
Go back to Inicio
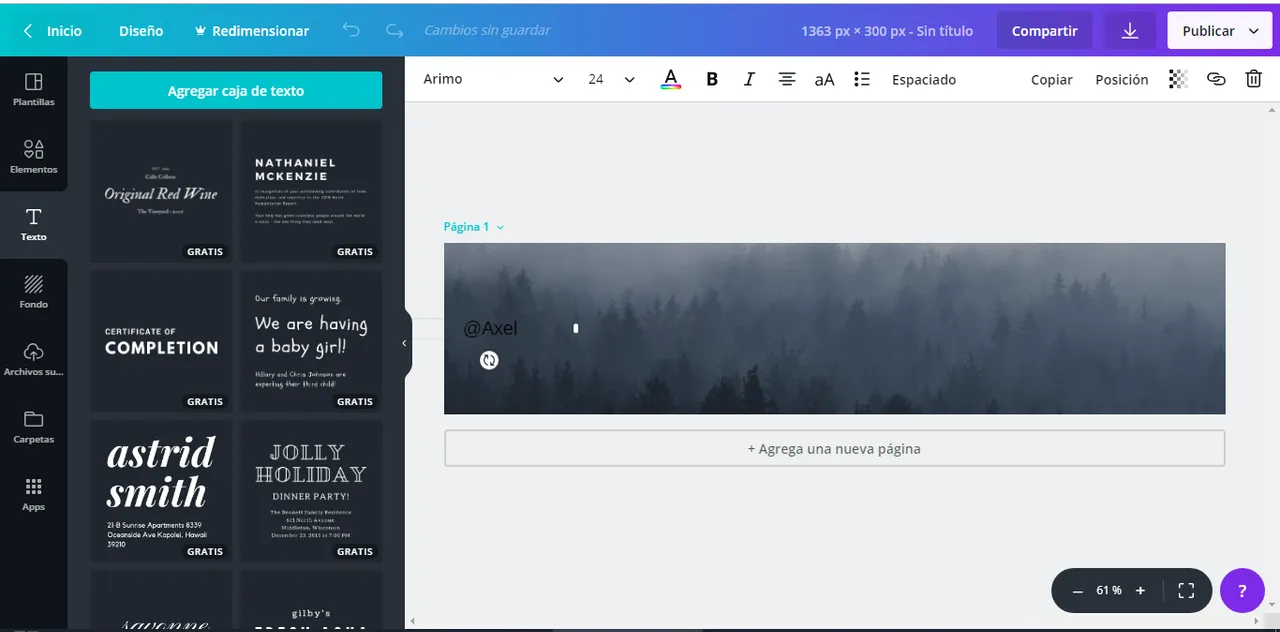53,31
